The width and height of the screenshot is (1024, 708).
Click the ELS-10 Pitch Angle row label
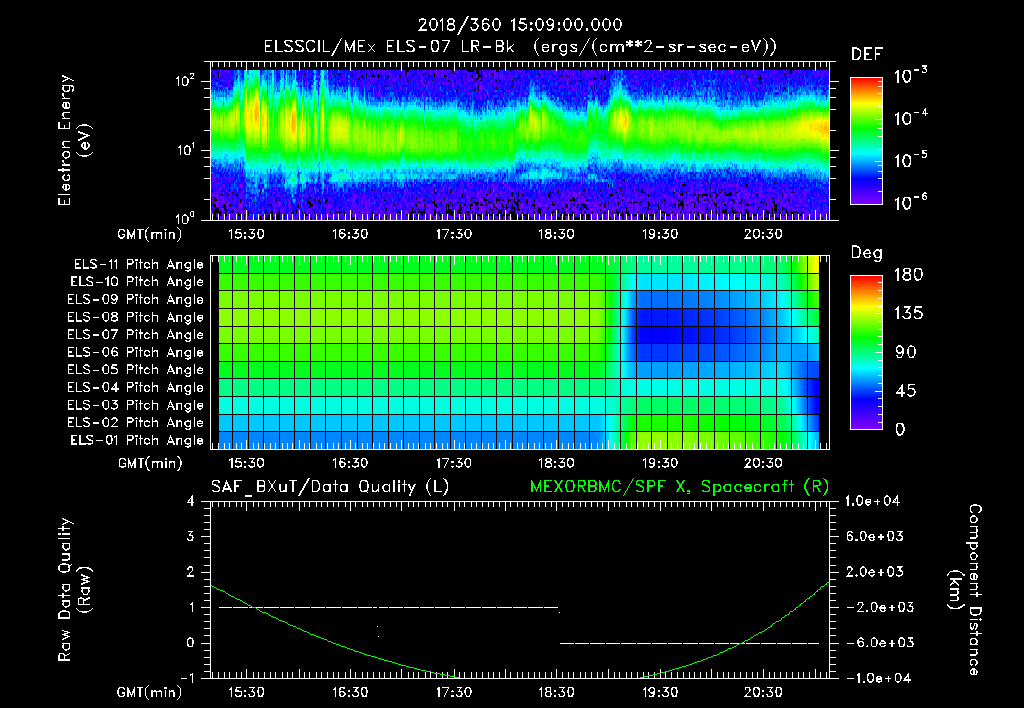[137, 282]
